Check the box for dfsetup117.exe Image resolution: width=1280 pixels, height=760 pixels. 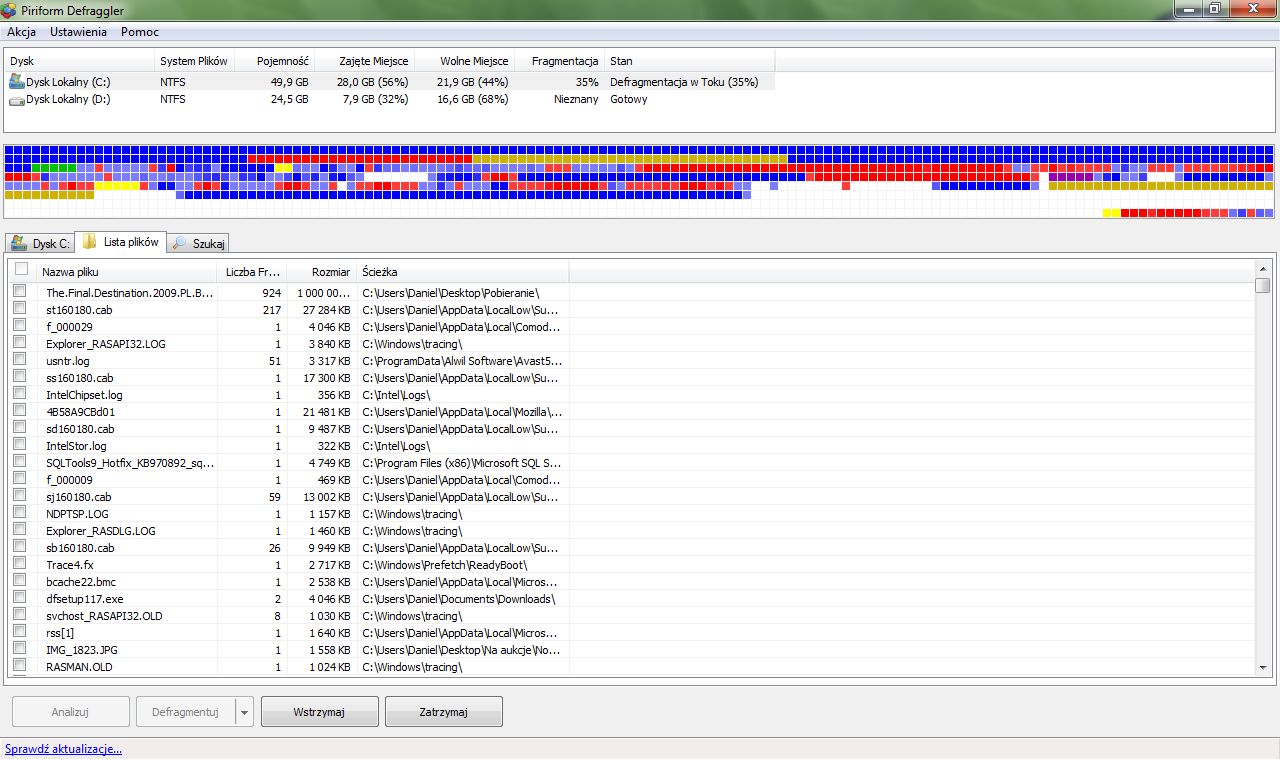pyautogui.click(x=19, y=597)
